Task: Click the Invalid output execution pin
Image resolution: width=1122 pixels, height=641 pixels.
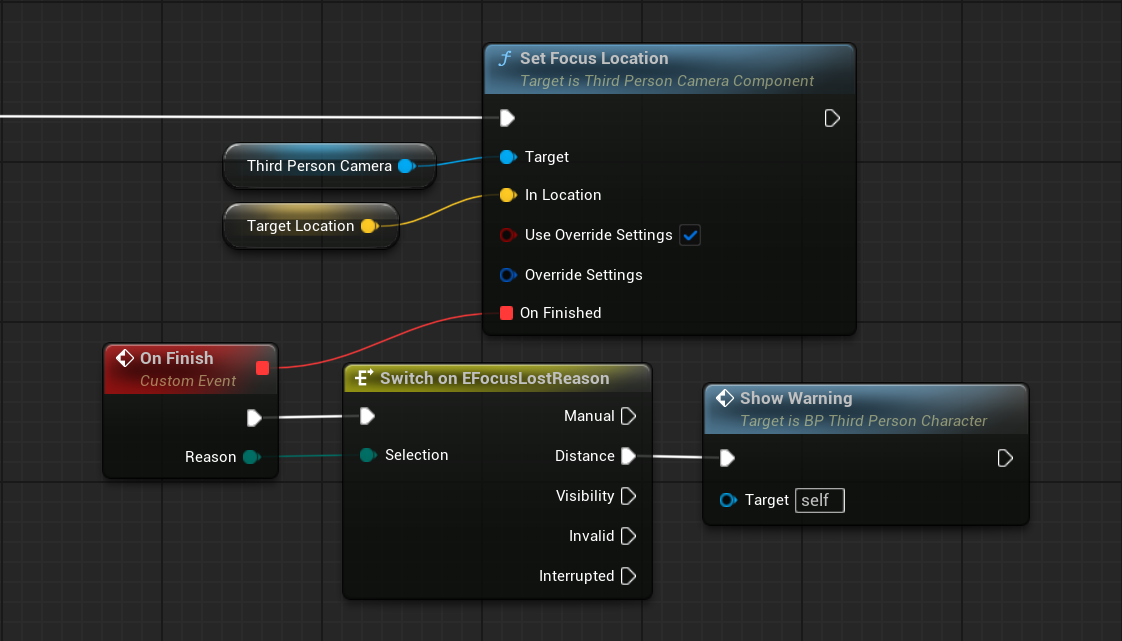Action: [x=628, y=536]
